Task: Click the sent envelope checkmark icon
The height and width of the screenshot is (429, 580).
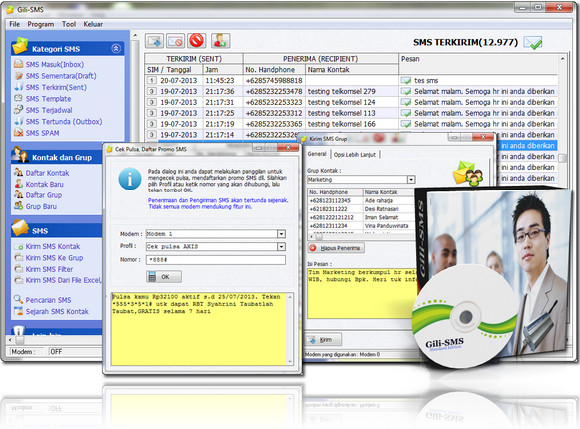Action: click(533, 43)
